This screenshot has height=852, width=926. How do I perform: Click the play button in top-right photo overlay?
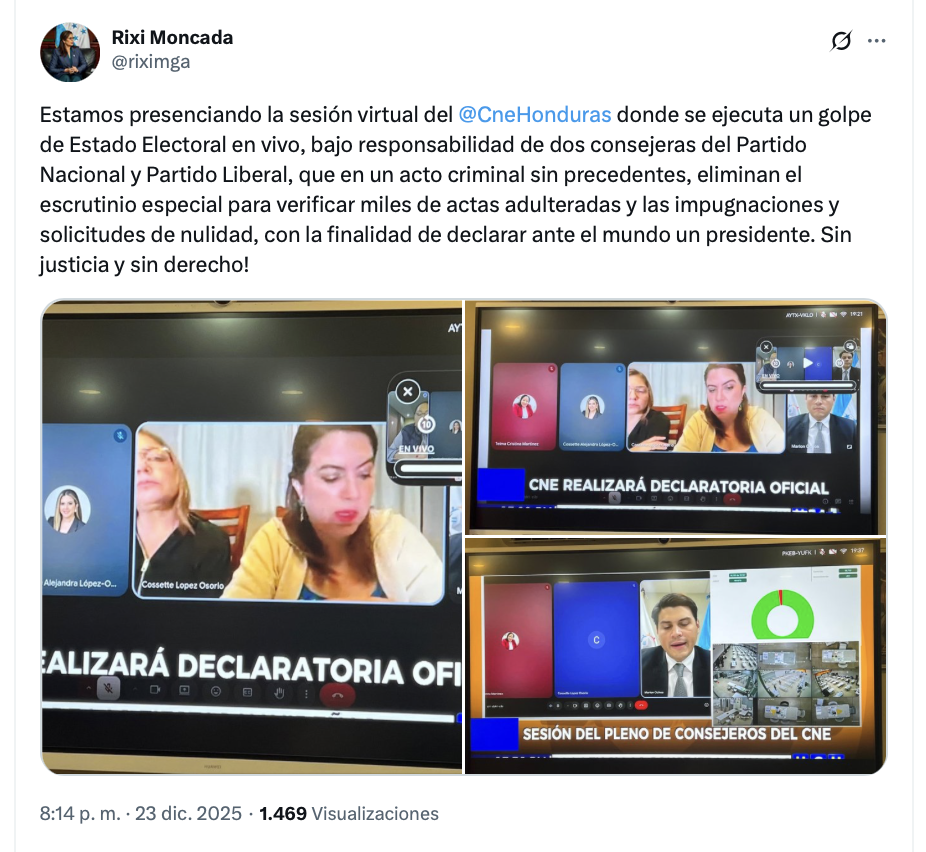808,363
